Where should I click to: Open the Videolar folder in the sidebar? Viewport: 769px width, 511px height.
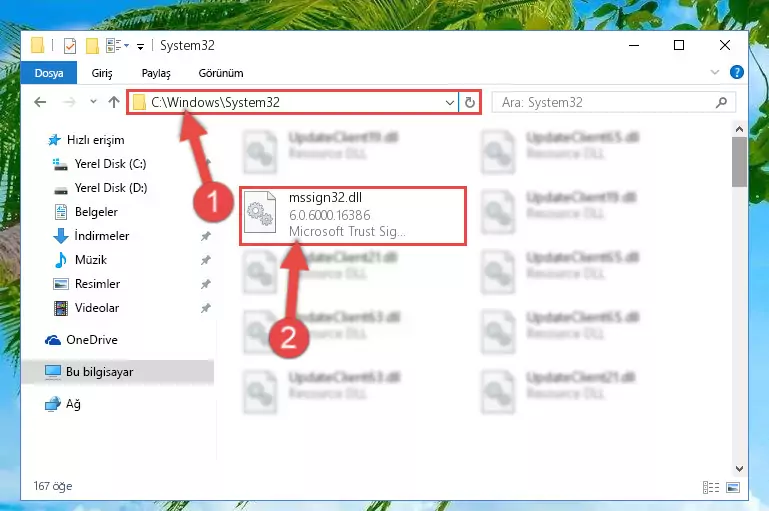[x=97, y=308]
